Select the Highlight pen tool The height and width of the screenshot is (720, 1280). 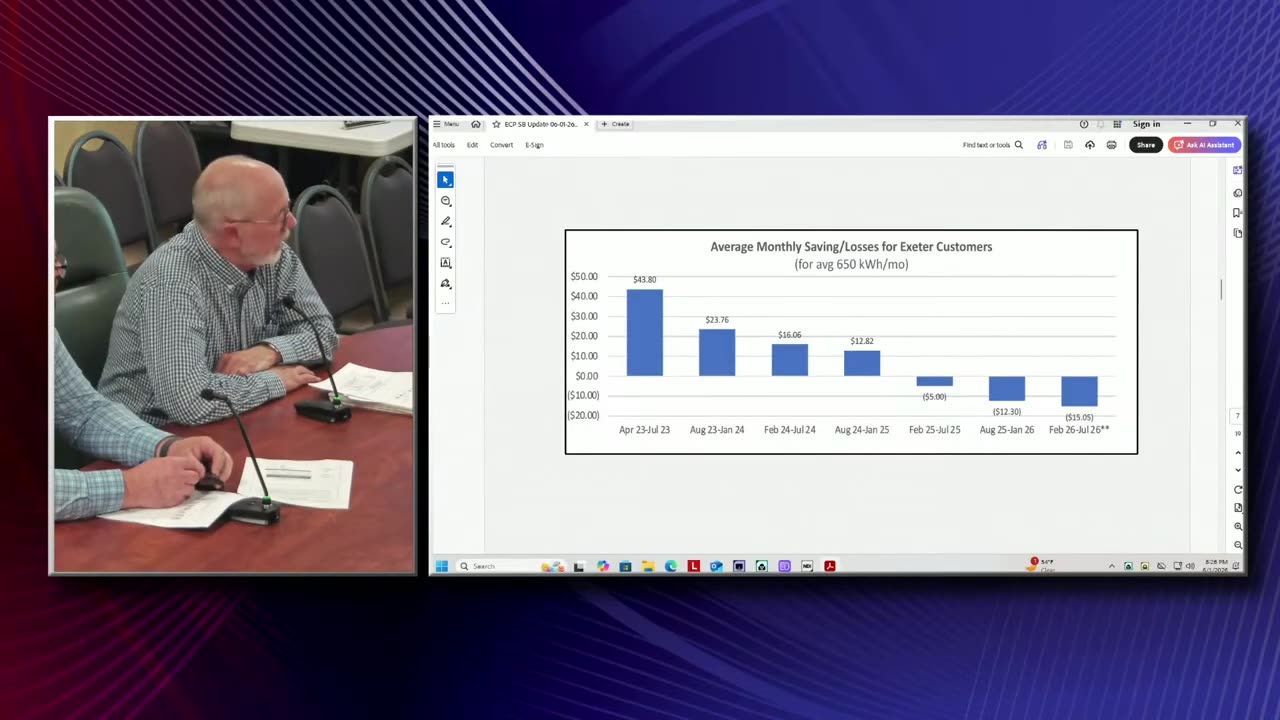coord(446,222)
